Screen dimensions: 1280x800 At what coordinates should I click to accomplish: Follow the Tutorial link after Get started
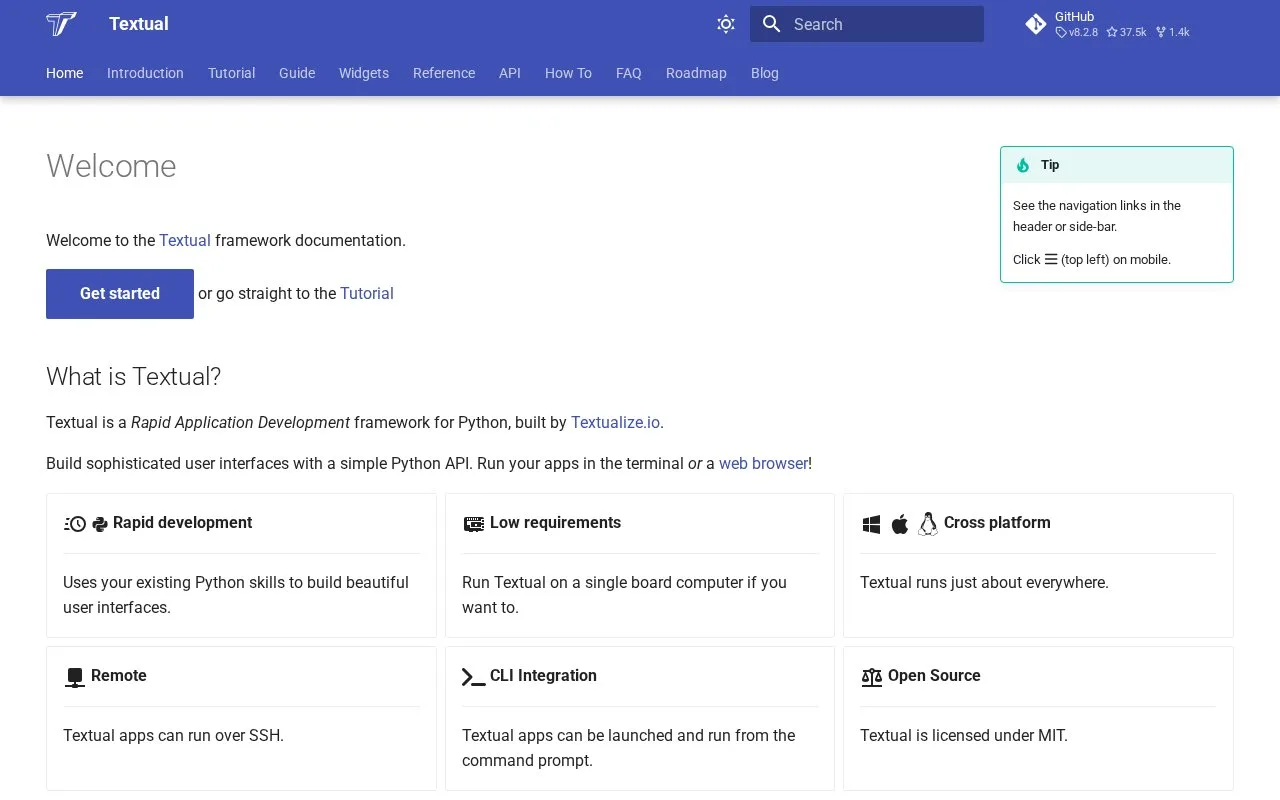pos(367,293)
